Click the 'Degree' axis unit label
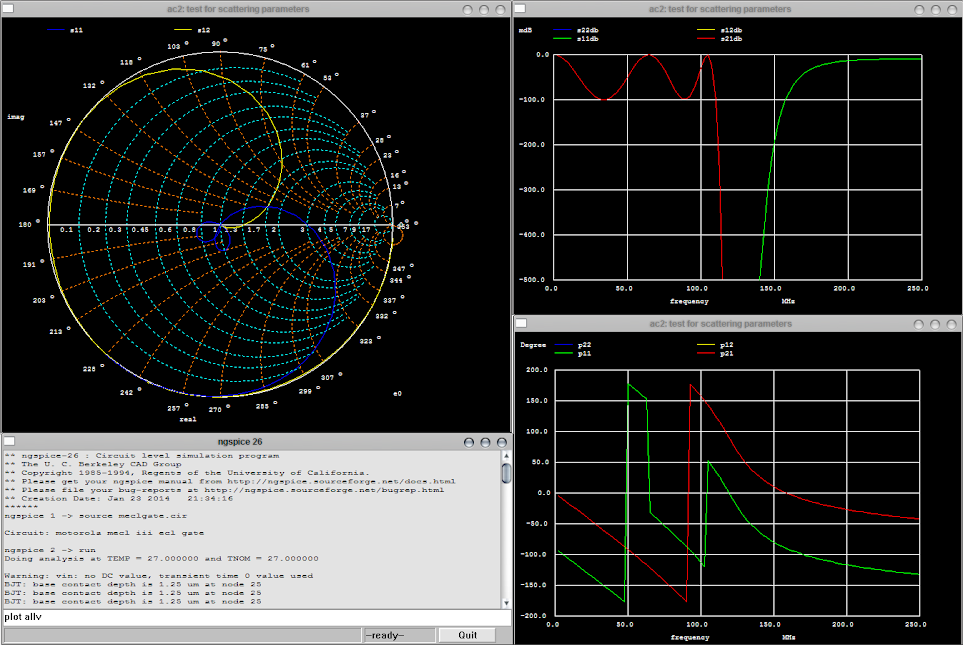The width and height of the screenshot is (963, 645). [x=533, y=345]
